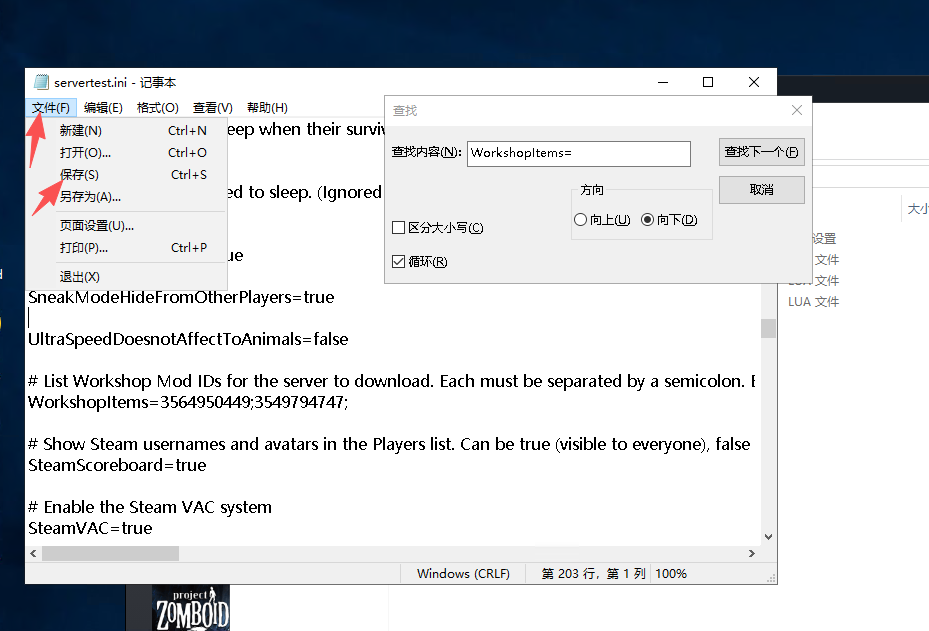Click the 查找内容 search text field
This screenshot has width=929, height=631.
[578, 153]
